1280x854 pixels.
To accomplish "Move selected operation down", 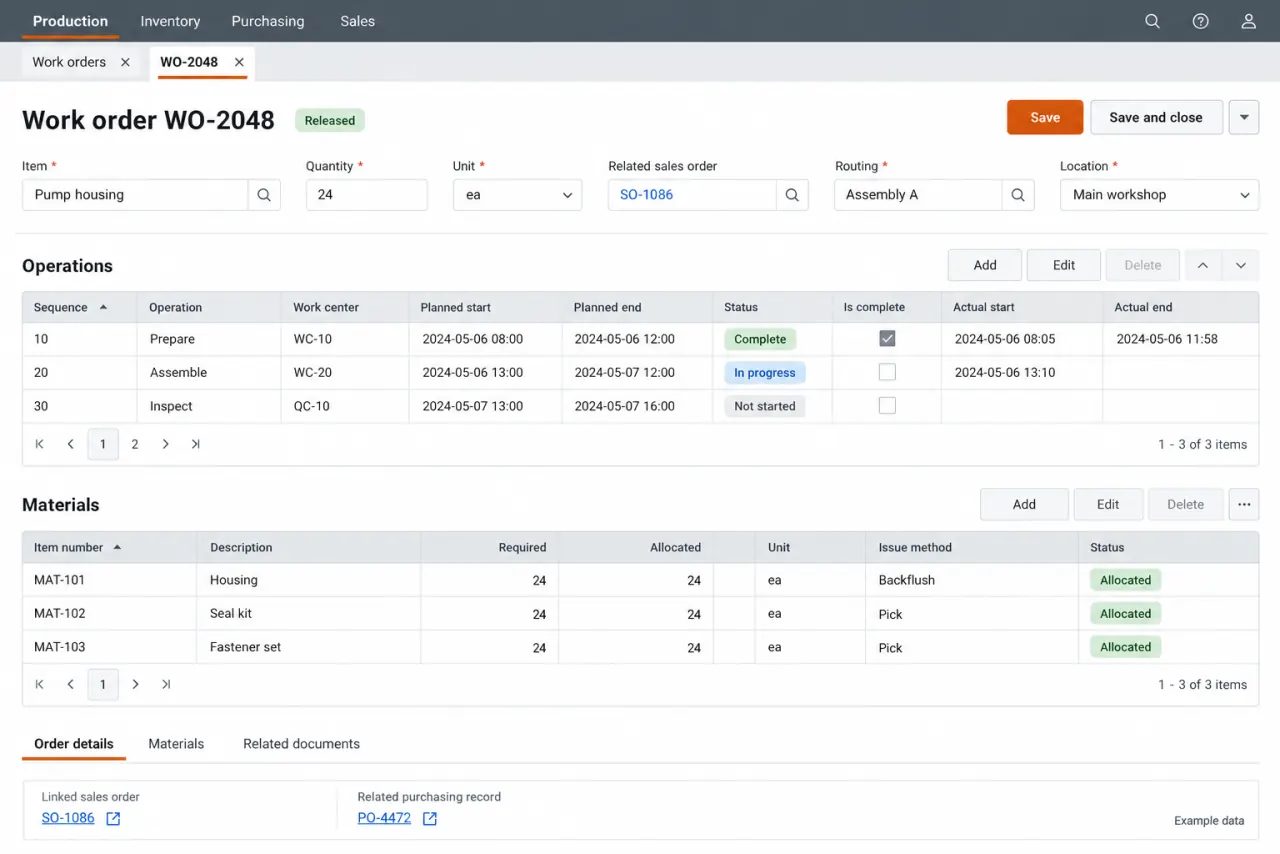I will [x=1241, y=265].
